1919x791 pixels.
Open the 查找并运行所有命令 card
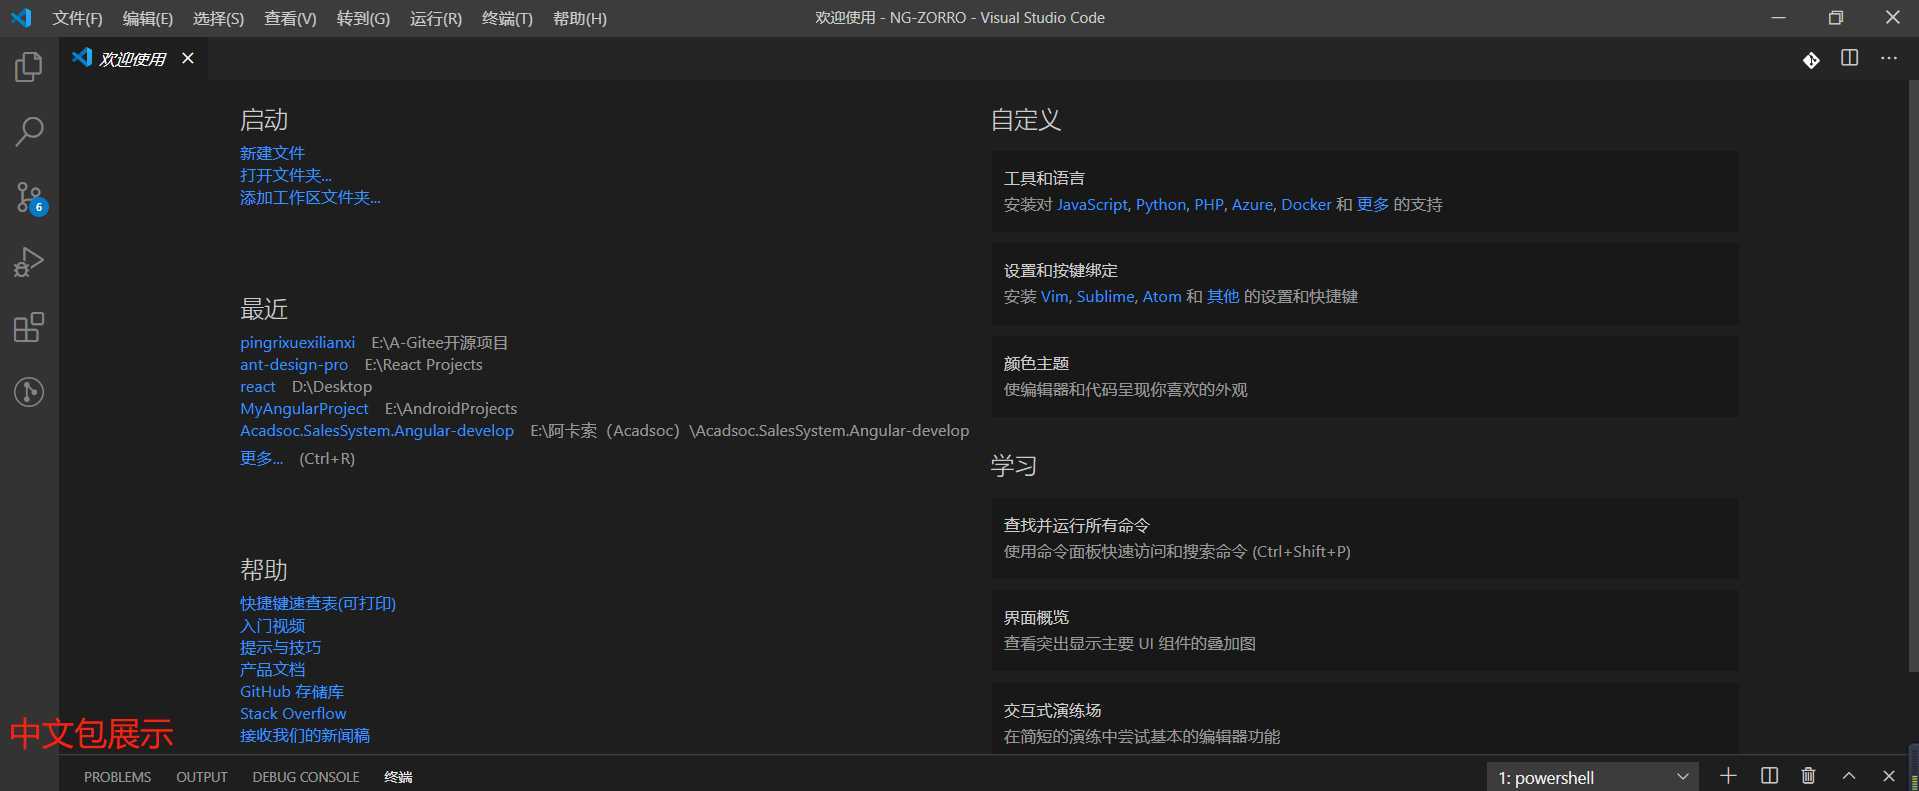pos(1365,538)
